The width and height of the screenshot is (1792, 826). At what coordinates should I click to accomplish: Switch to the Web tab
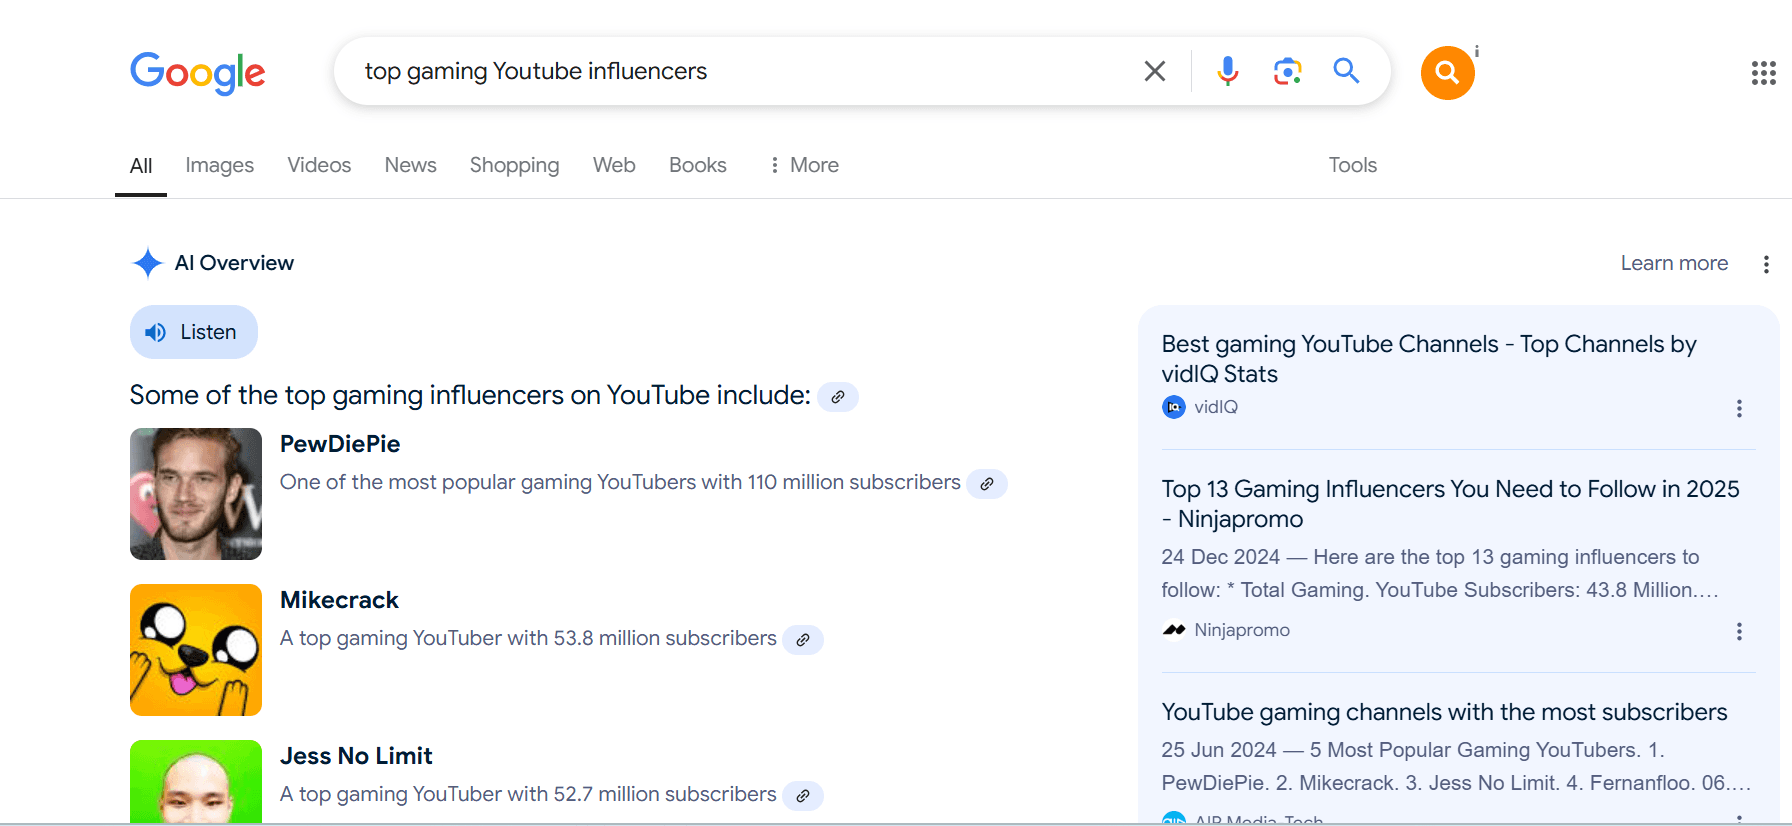(x=614, y=165)
